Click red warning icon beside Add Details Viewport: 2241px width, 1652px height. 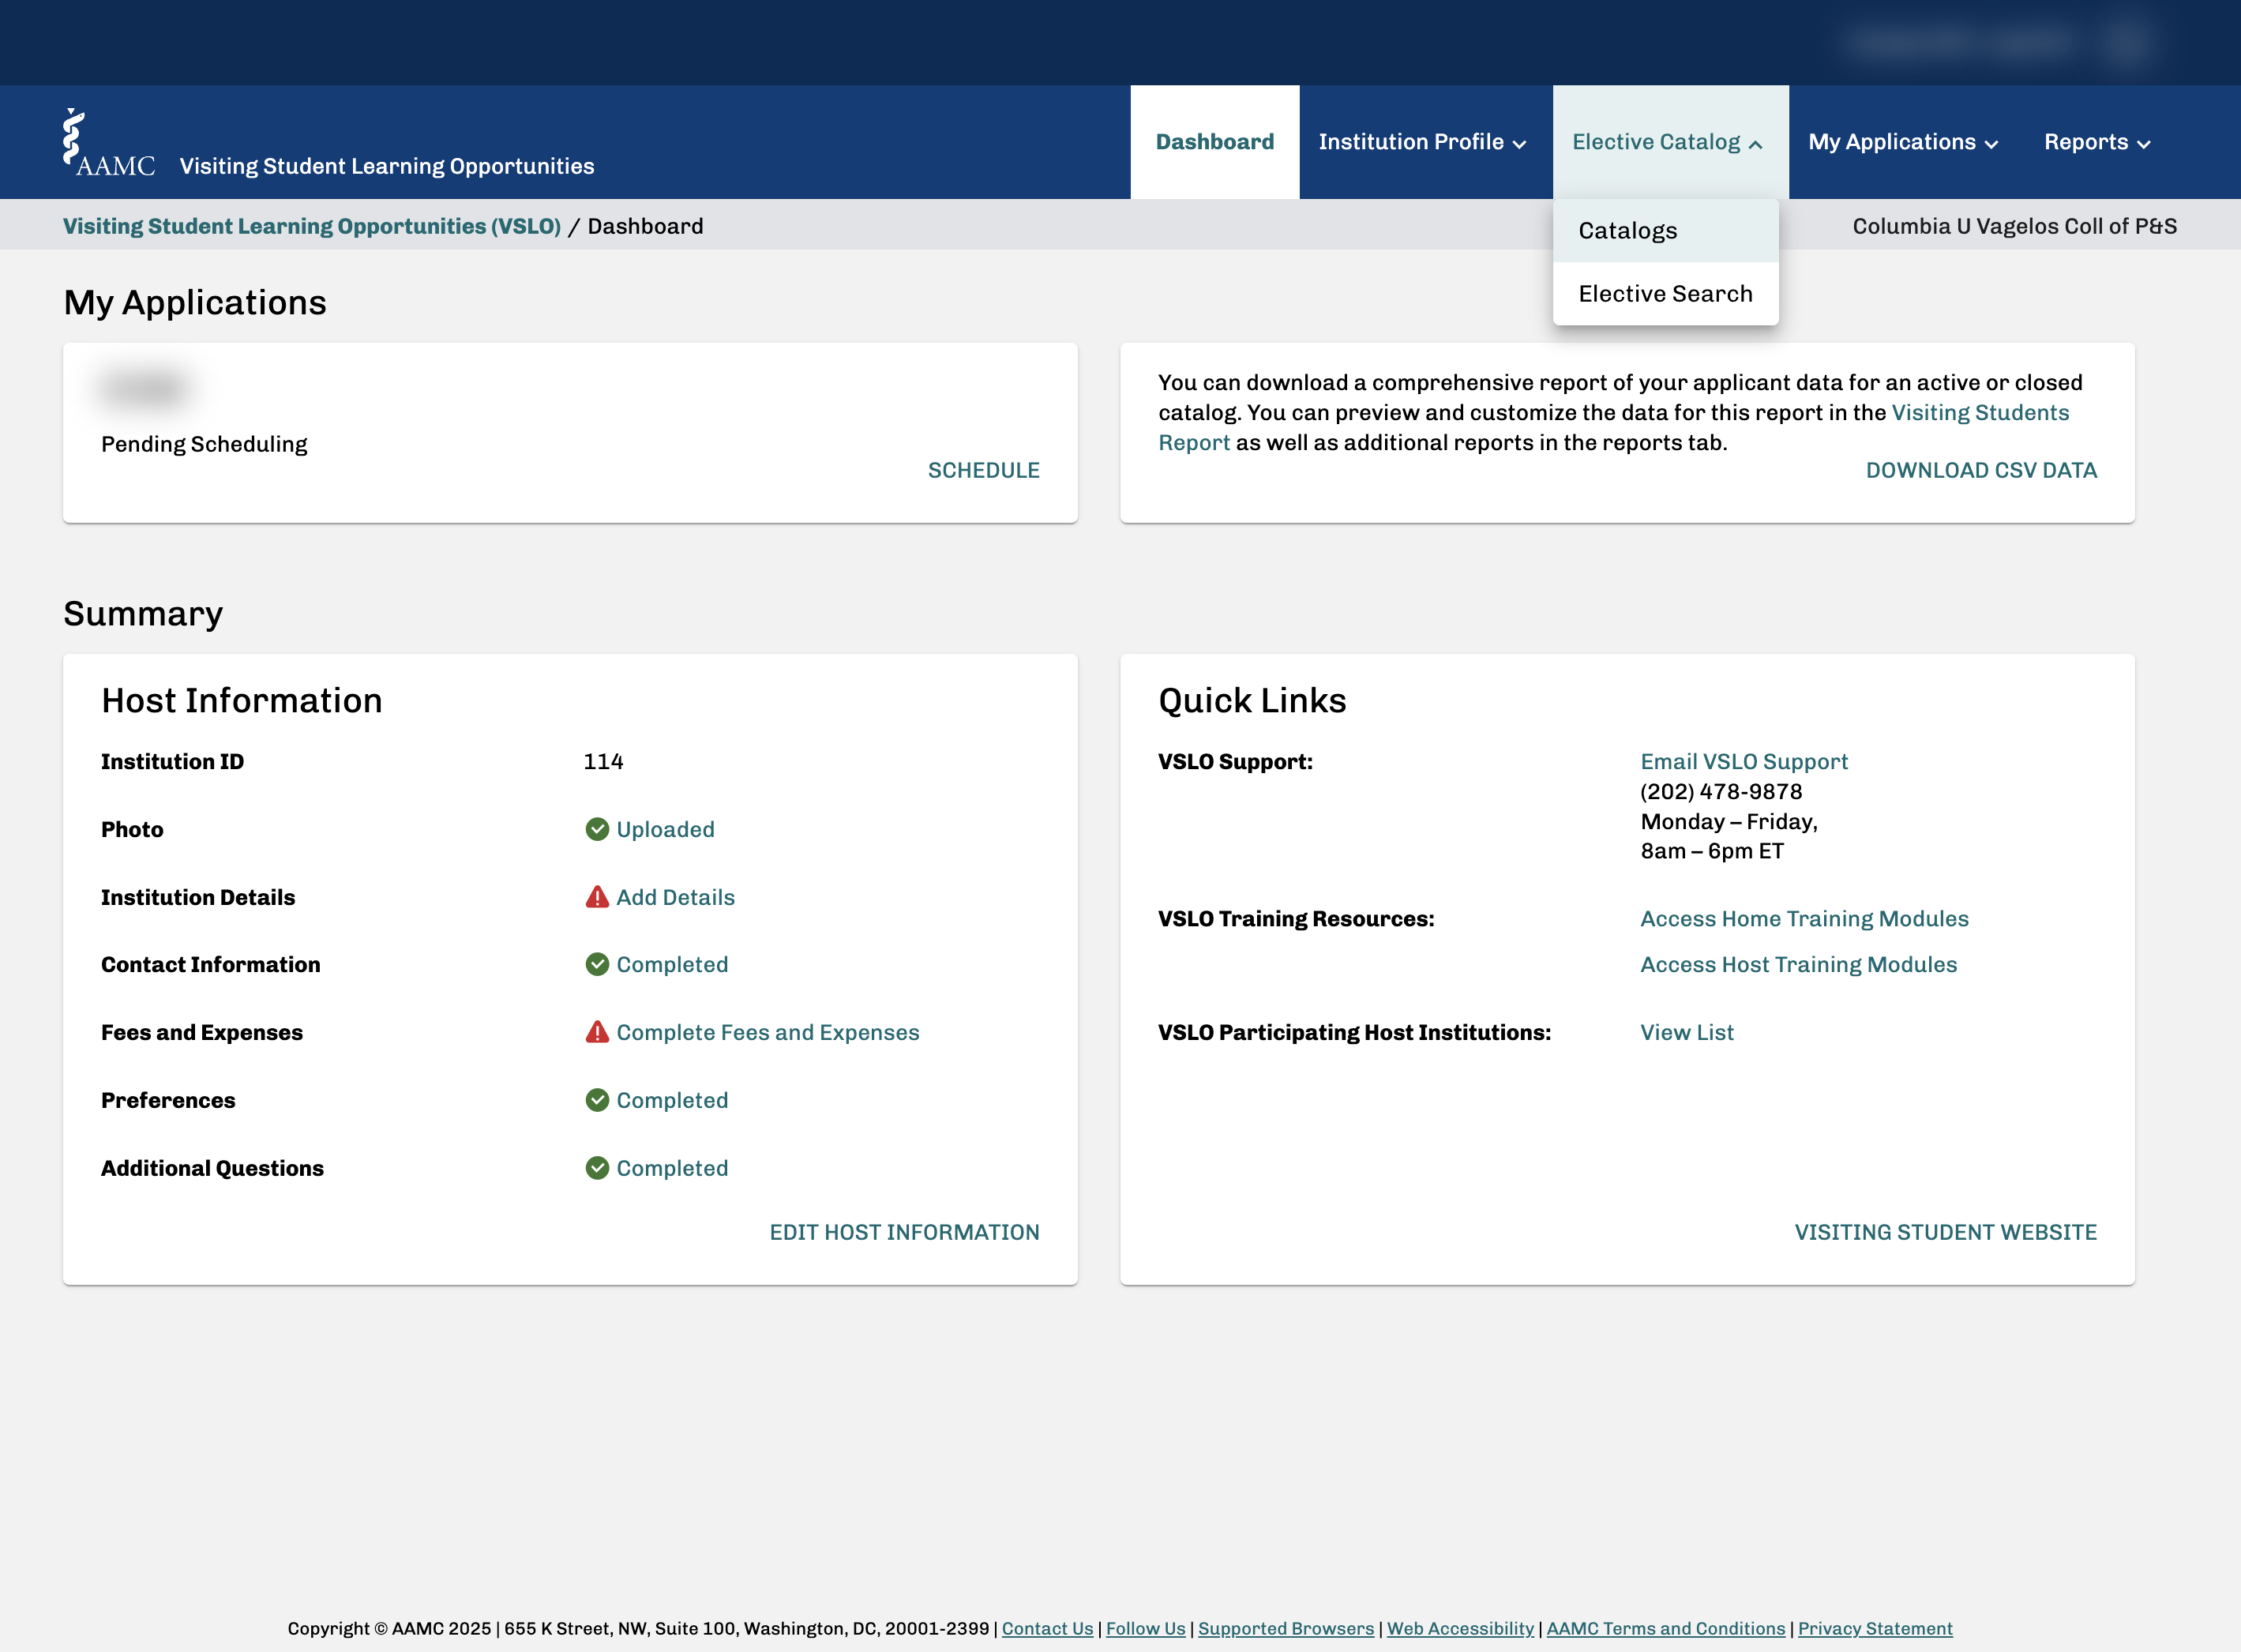(x=597, y=897)
